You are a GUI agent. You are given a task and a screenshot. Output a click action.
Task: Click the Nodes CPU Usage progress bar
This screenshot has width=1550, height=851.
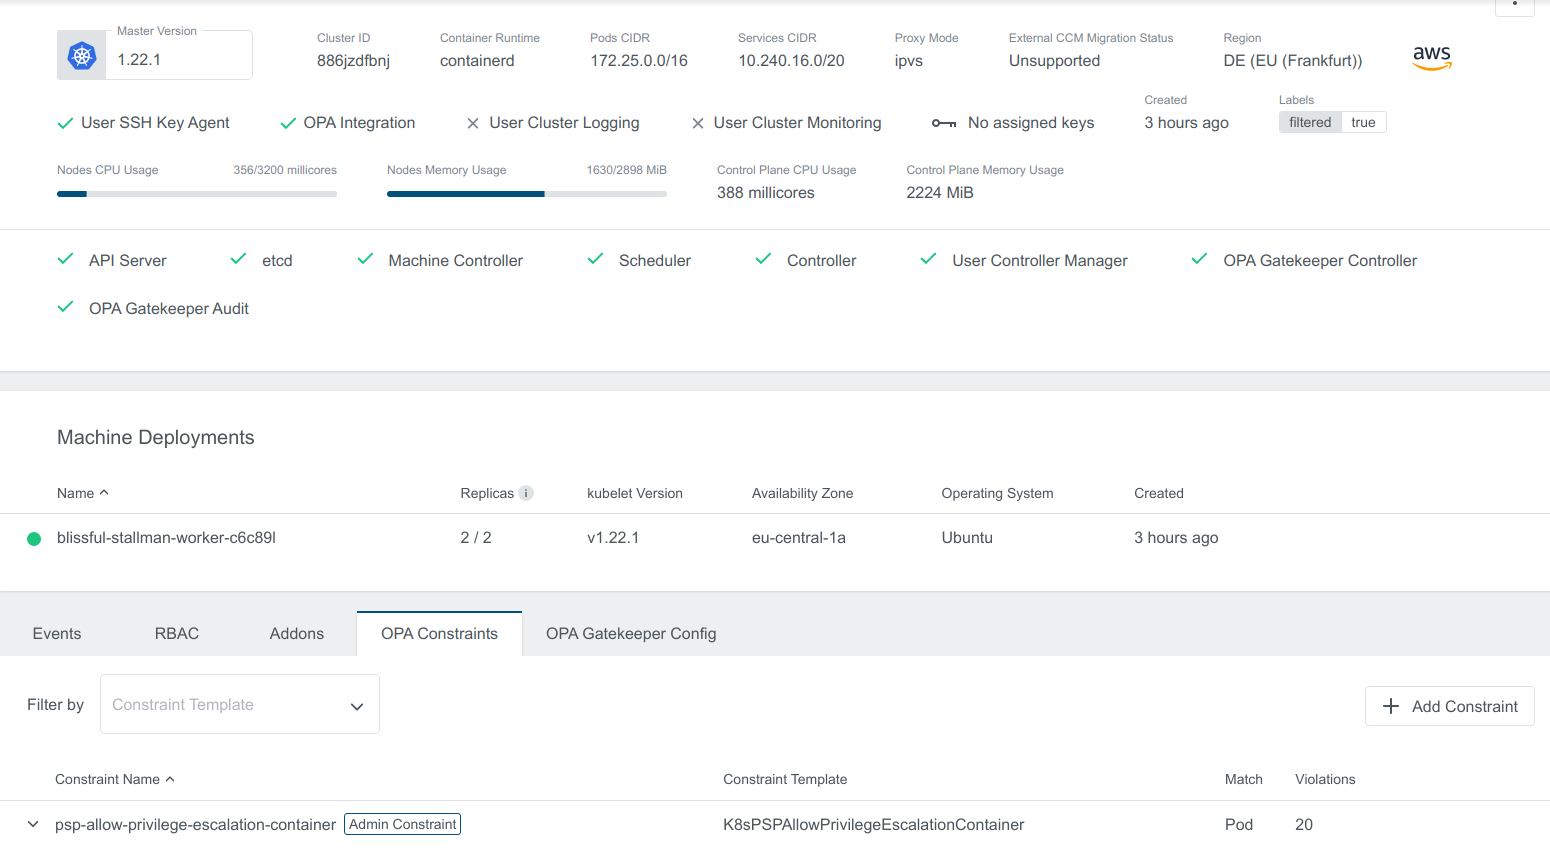[196, 193]
